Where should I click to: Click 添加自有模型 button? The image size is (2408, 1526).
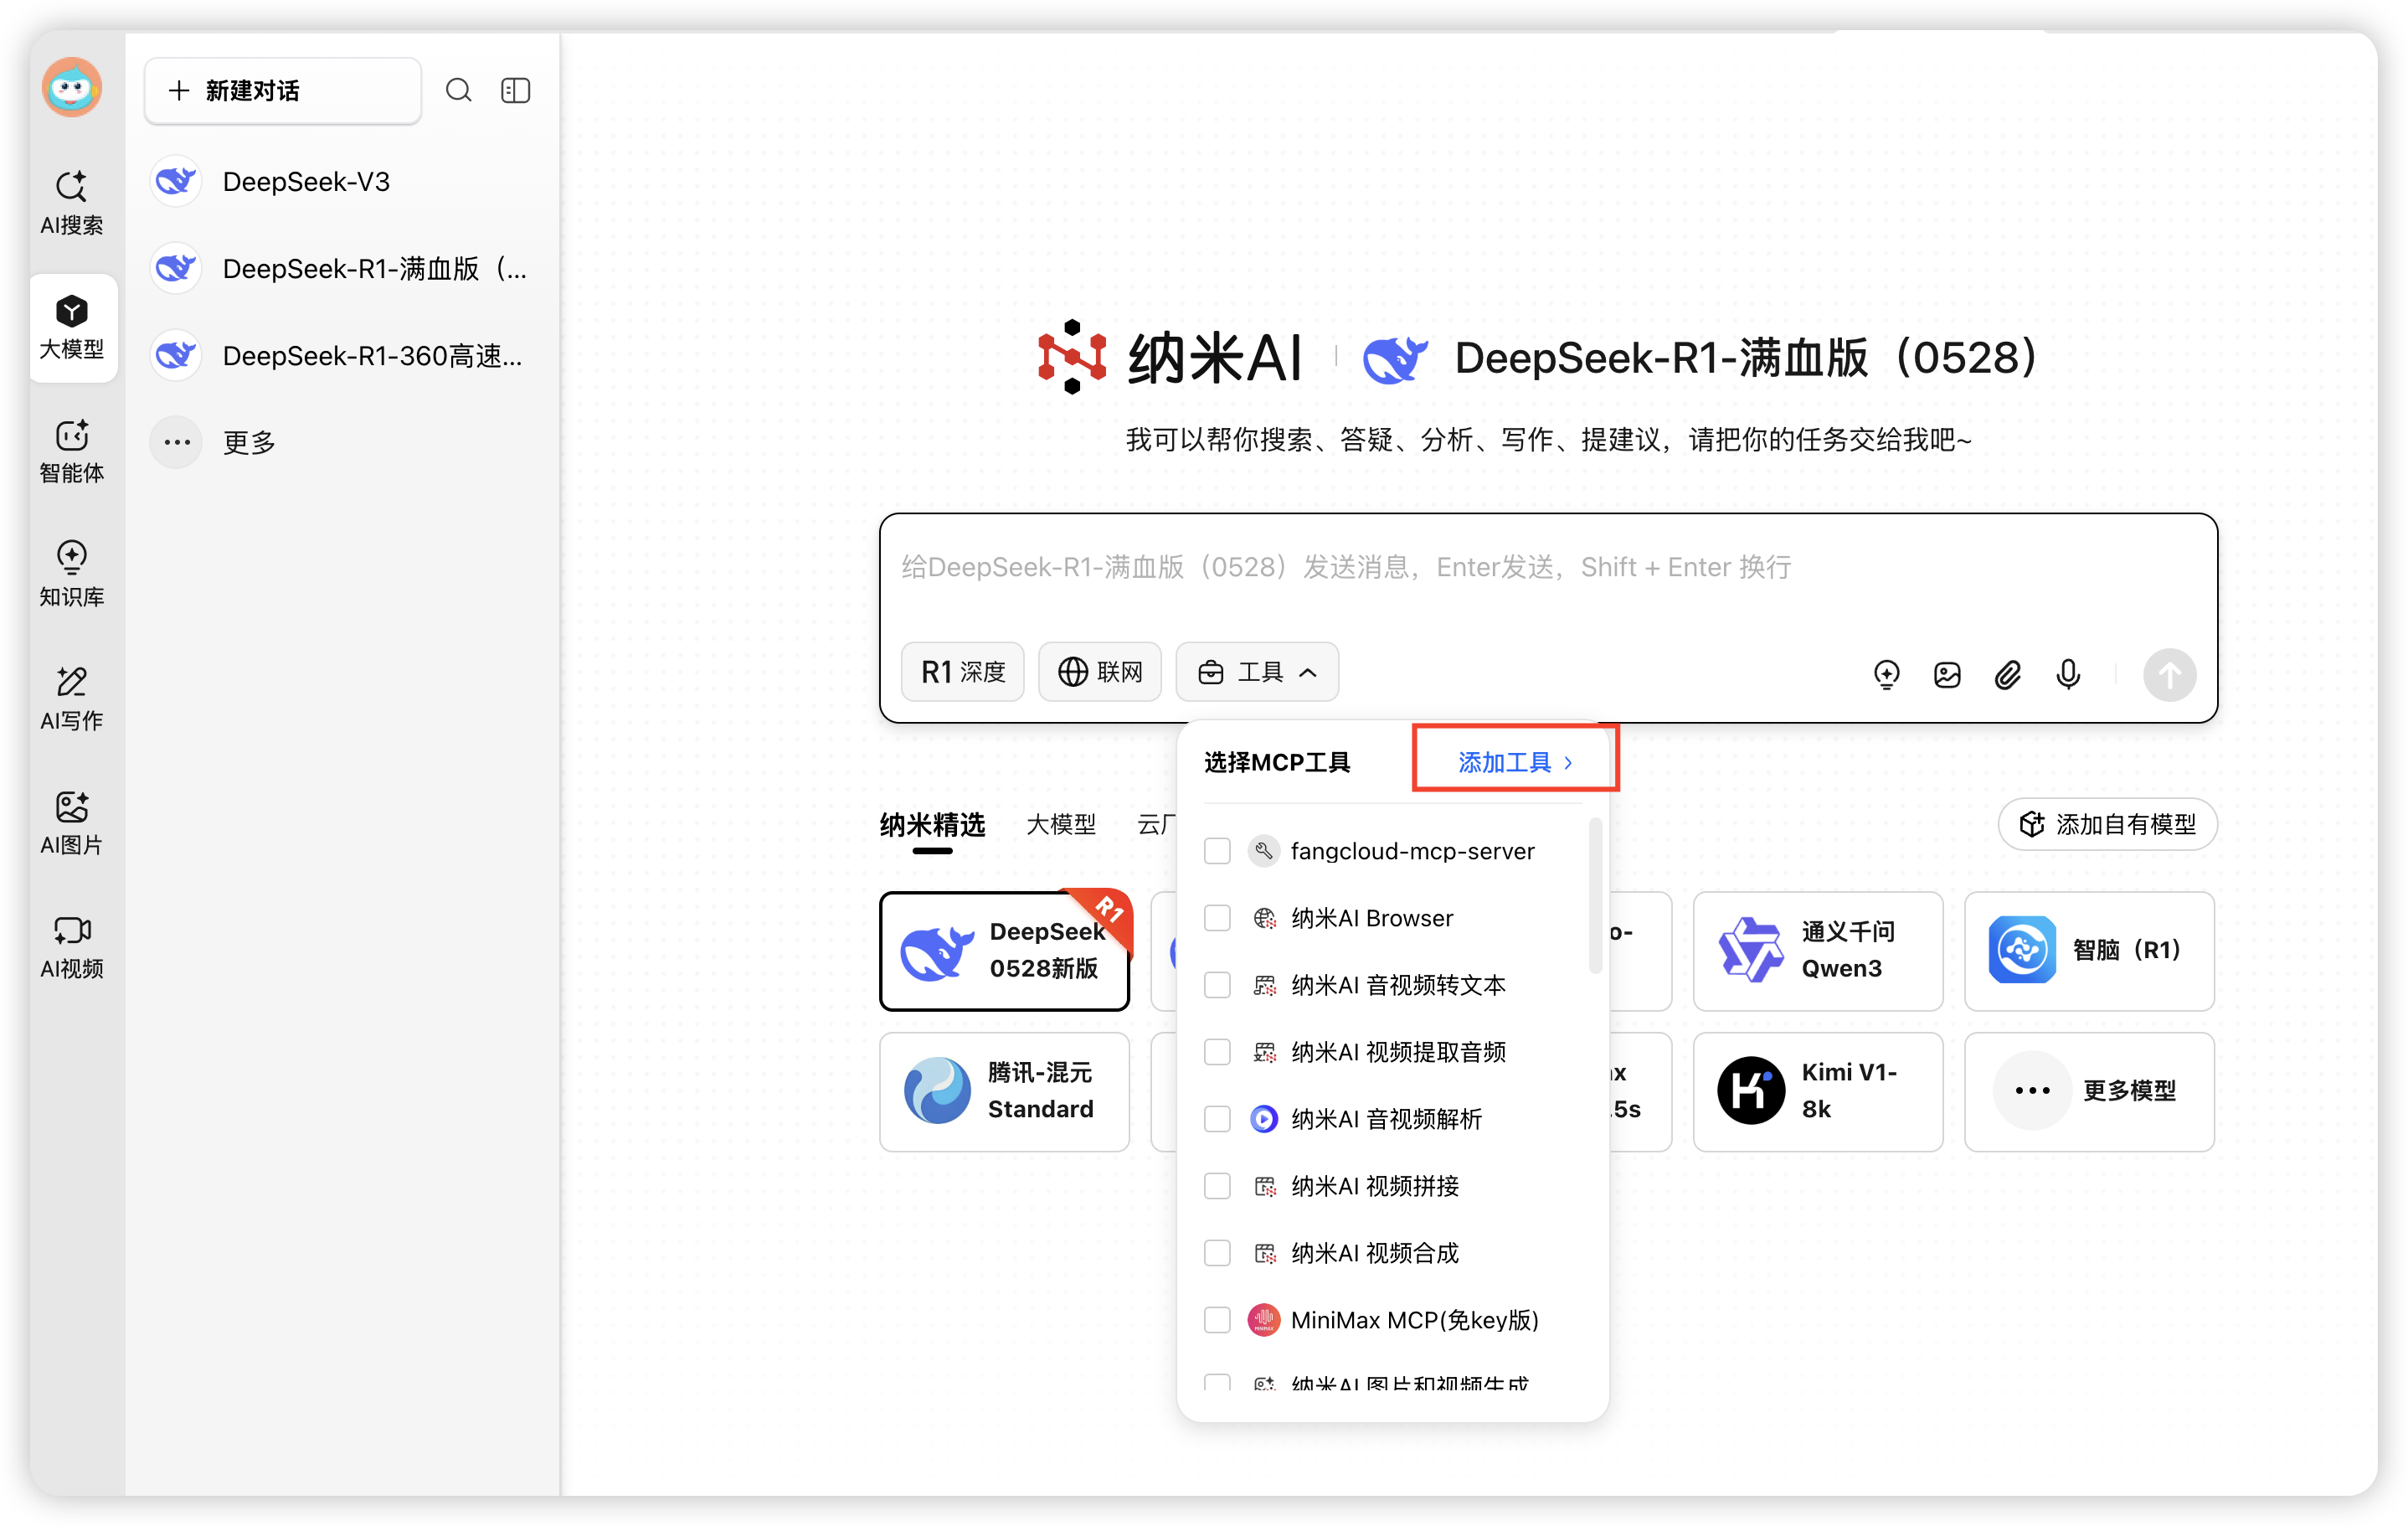[2107, 825]
